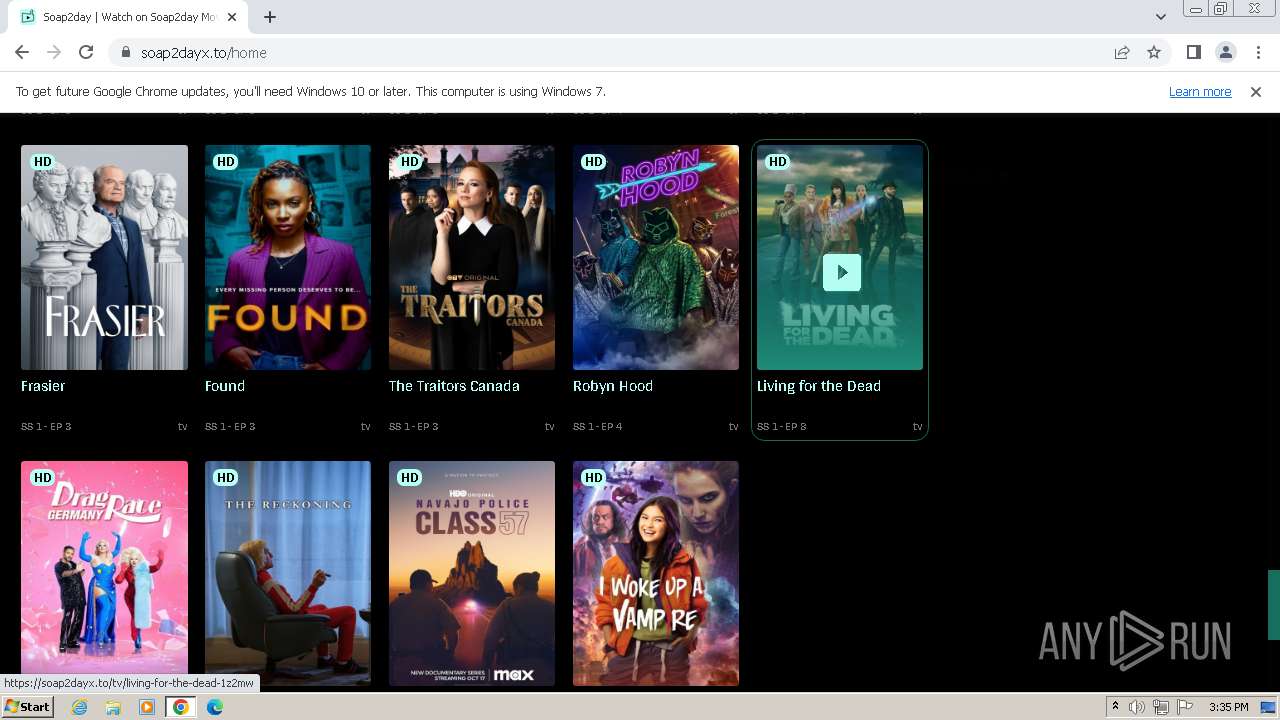Screen dimensions: 1280x720
Task: Switch to the Chrome taskbar button
Action: click(181, 707)
